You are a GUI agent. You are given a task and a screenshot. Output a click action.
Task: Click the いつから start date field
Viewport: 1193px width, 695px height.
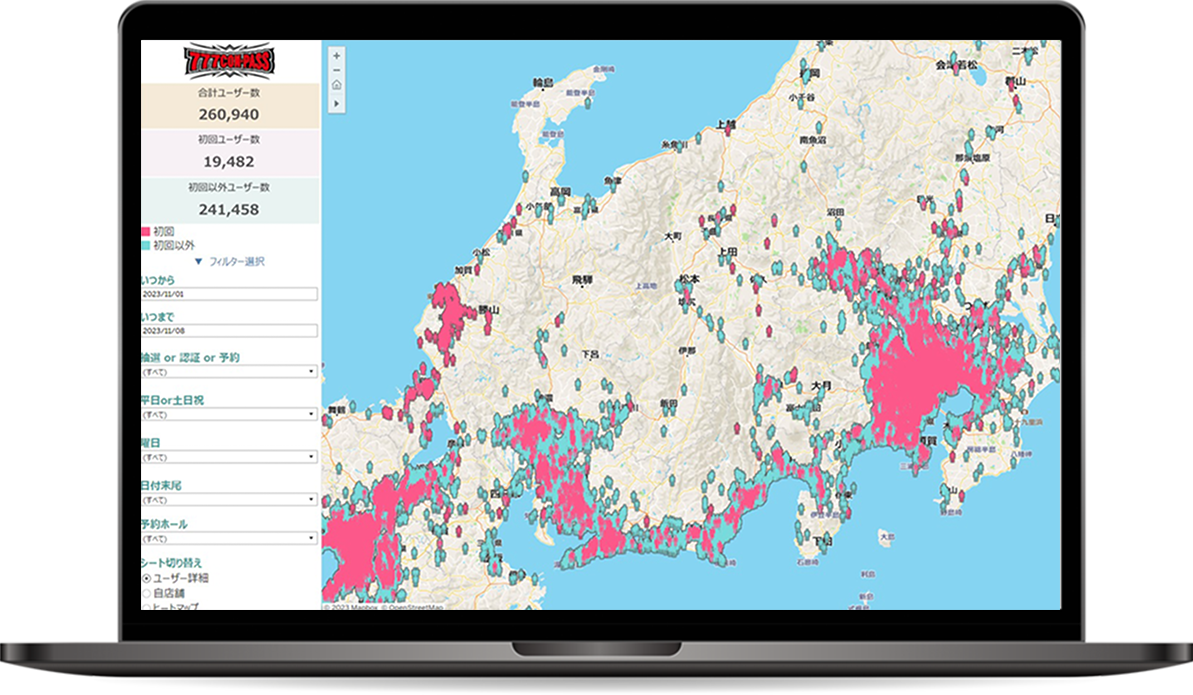[x=229, y=294]
